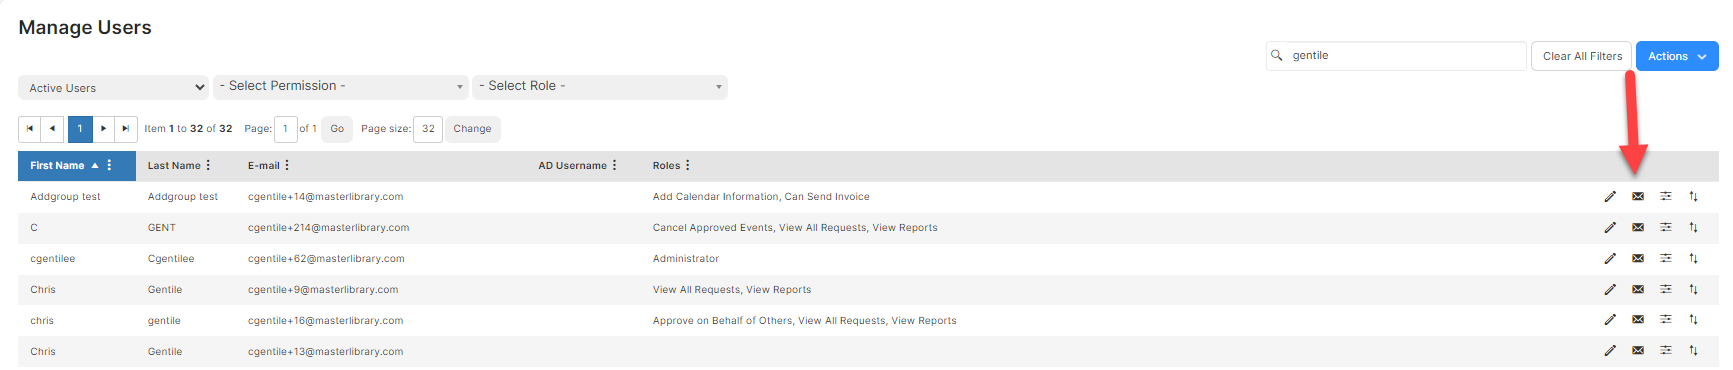Image resolution: width=1733 pixels, height=370 pixels.
Task: Click the search field containing gentile
Action: coord(1396,56)
